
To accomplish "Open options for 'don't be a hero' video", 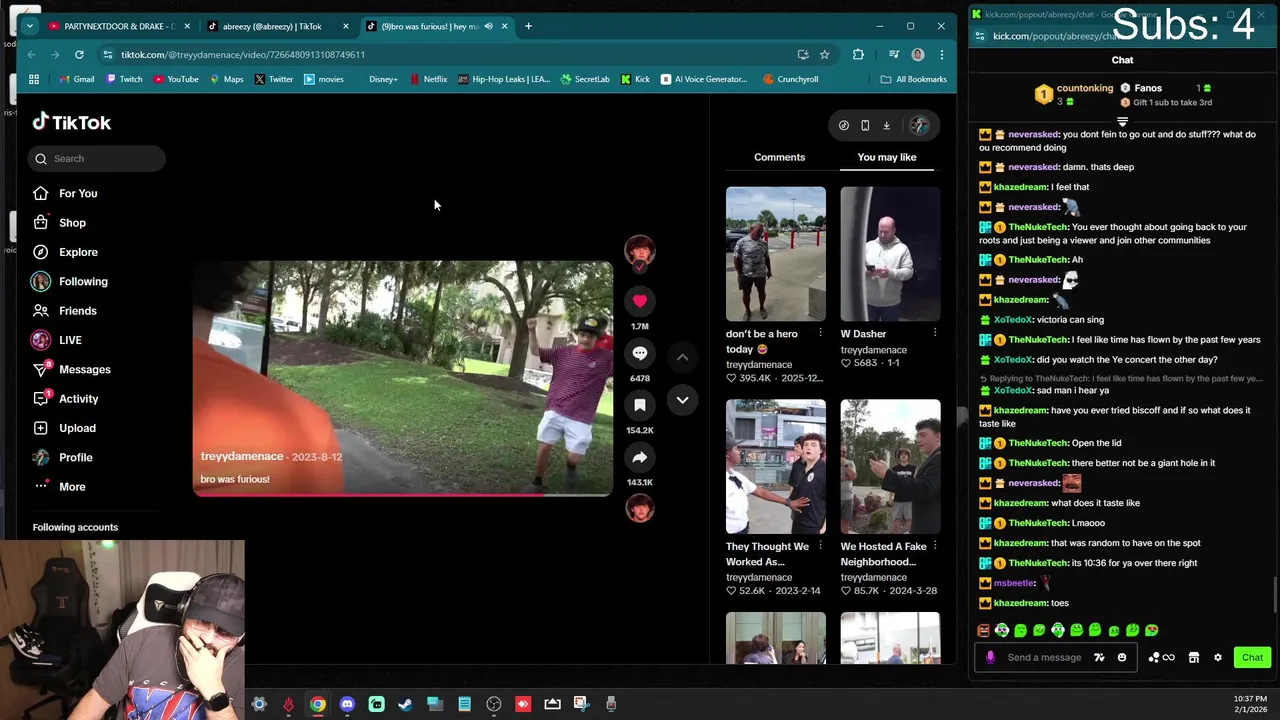I will click(x=820, y=333).
